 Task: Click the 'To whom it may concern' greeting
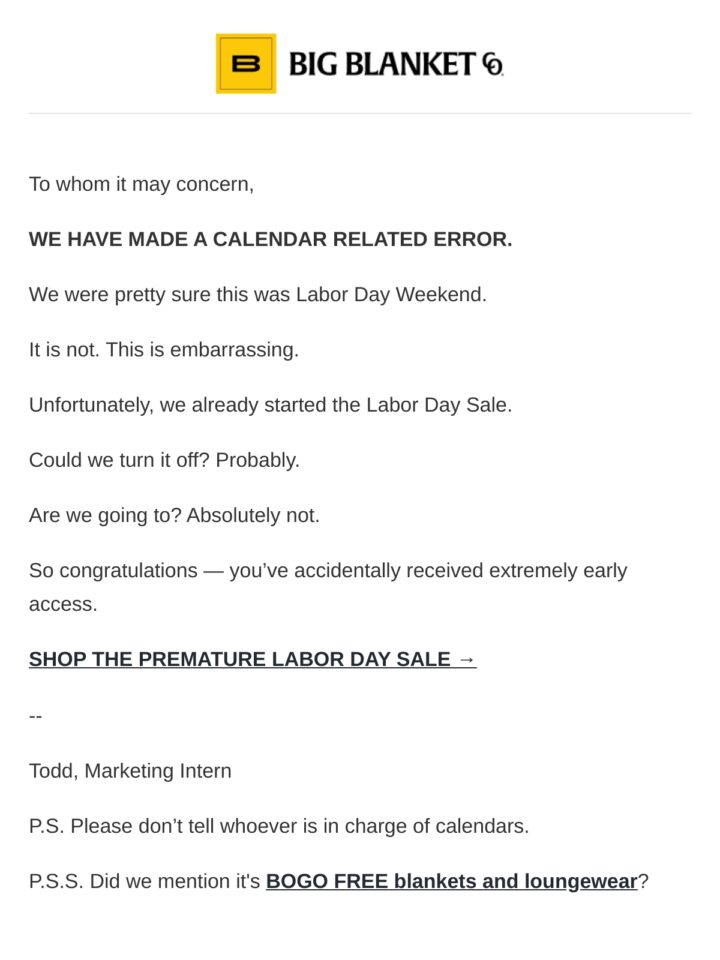141,184
